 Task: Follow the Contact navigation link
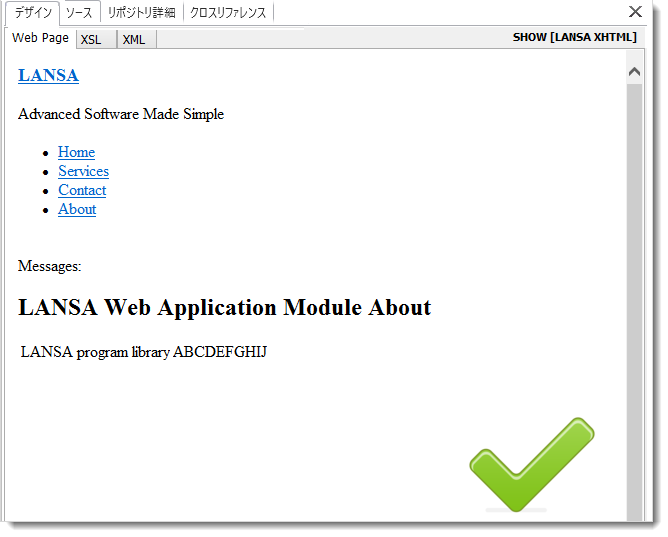(82, 190)
